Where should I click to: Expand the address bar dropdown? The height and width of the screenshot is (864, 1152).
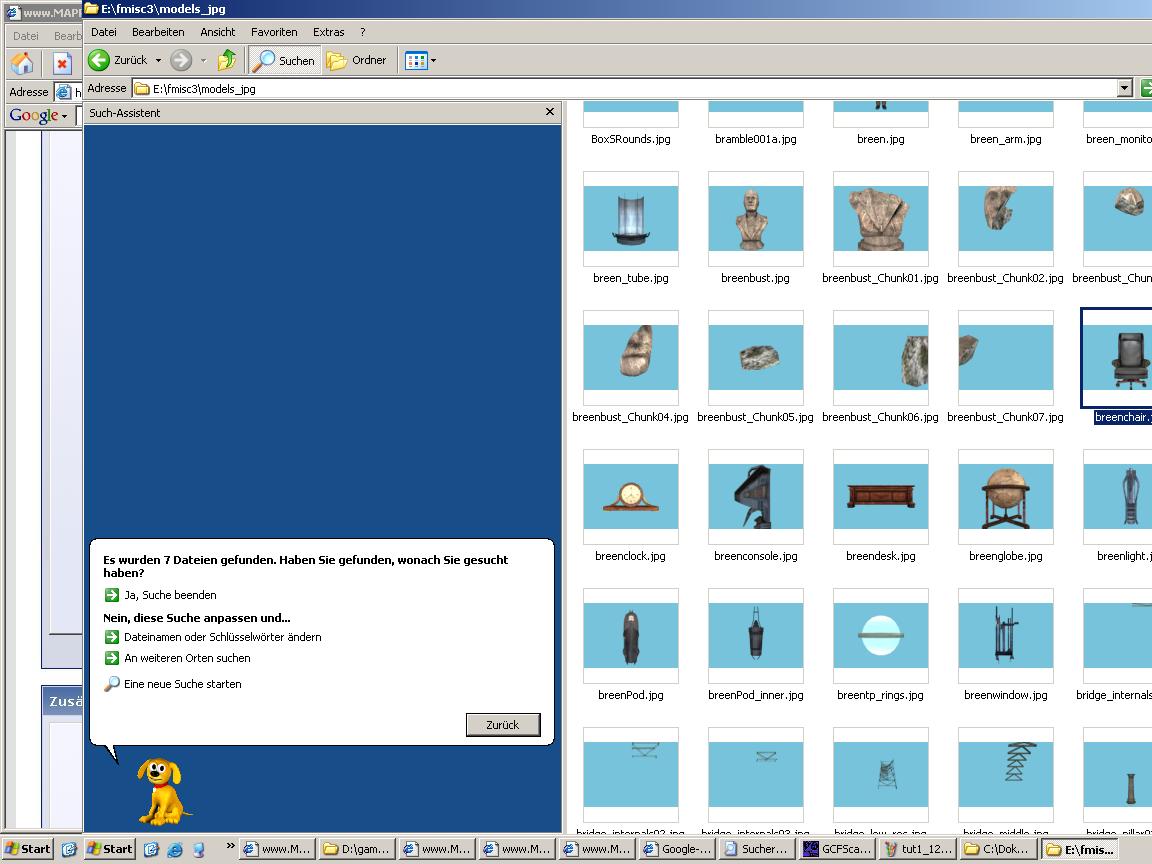[x=1124, y=88]
